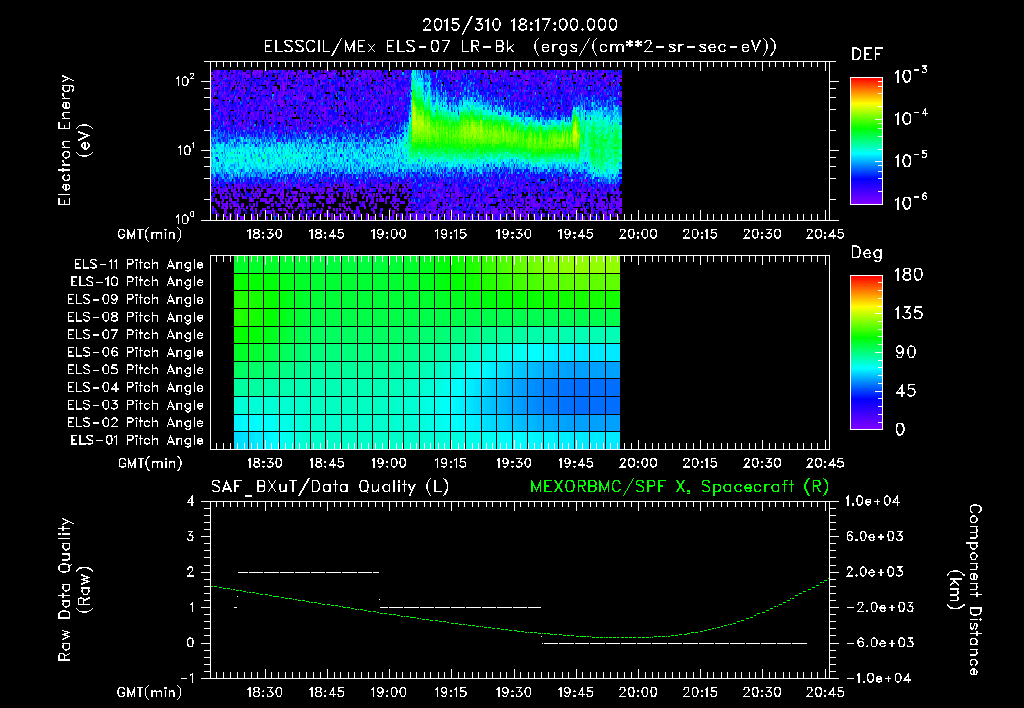Click the 90 tick on Deg scale

pos(905,353)
